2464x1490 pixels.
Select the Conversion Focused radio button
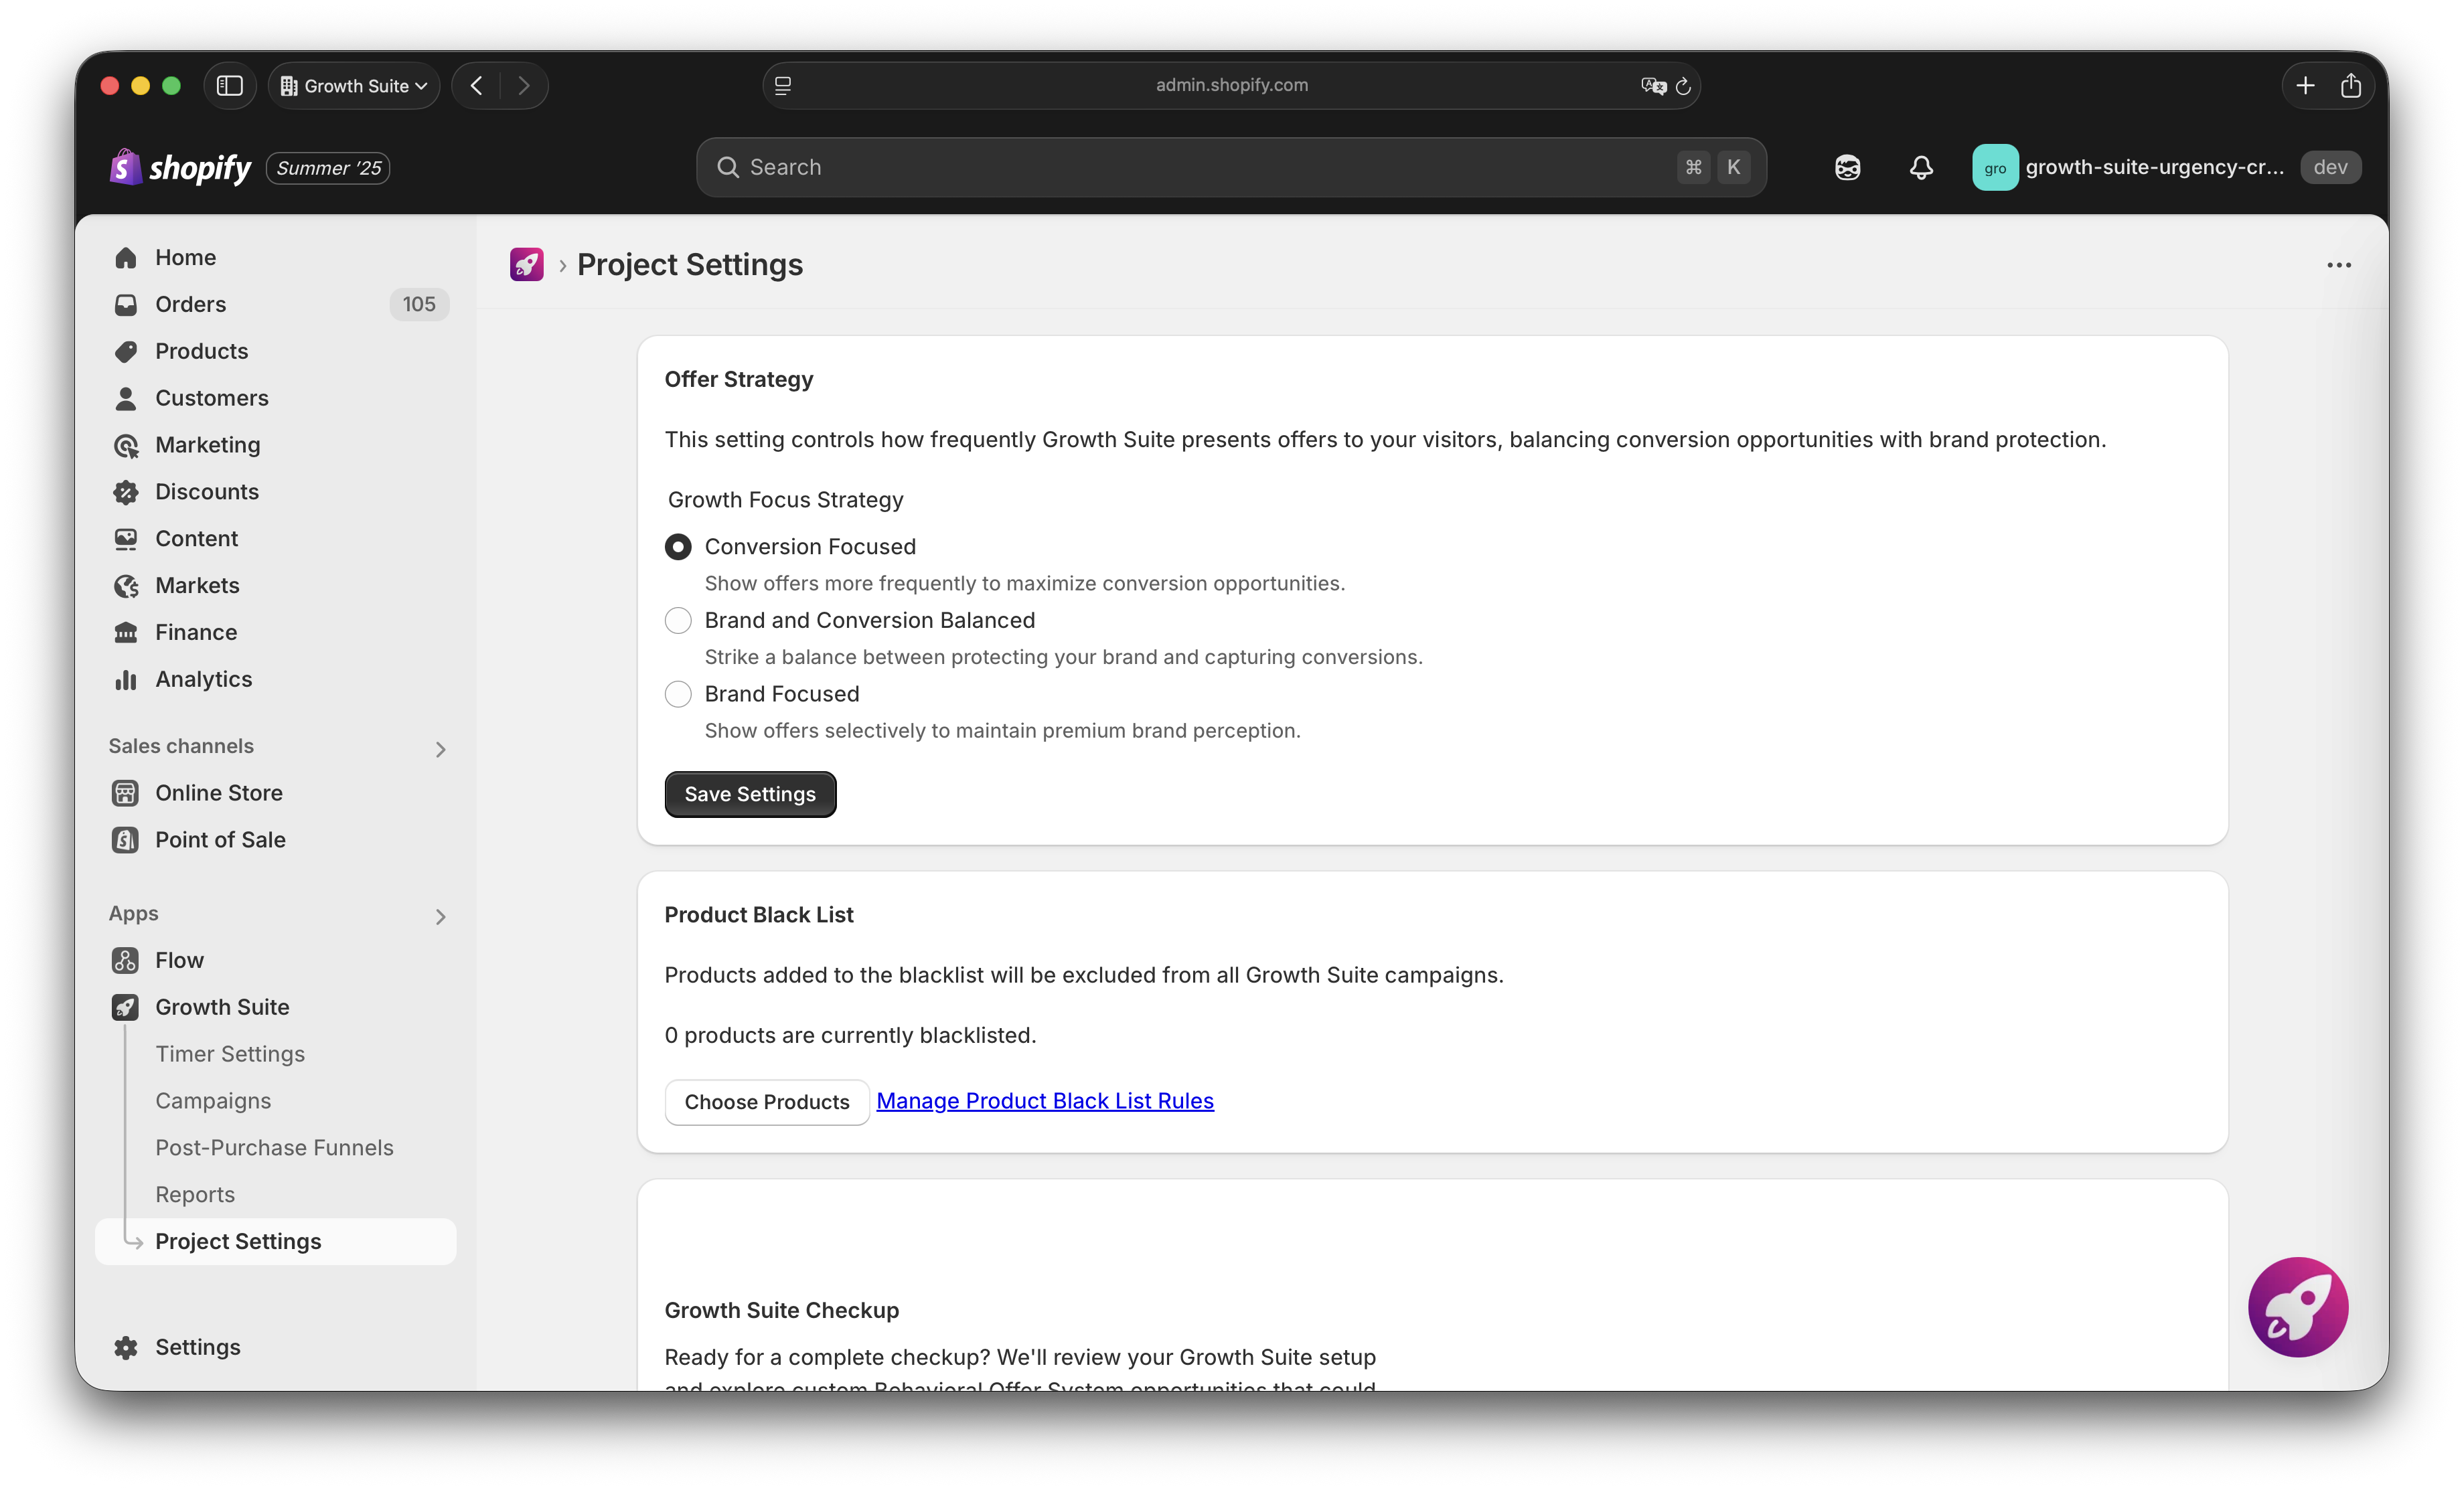[678, 547]
